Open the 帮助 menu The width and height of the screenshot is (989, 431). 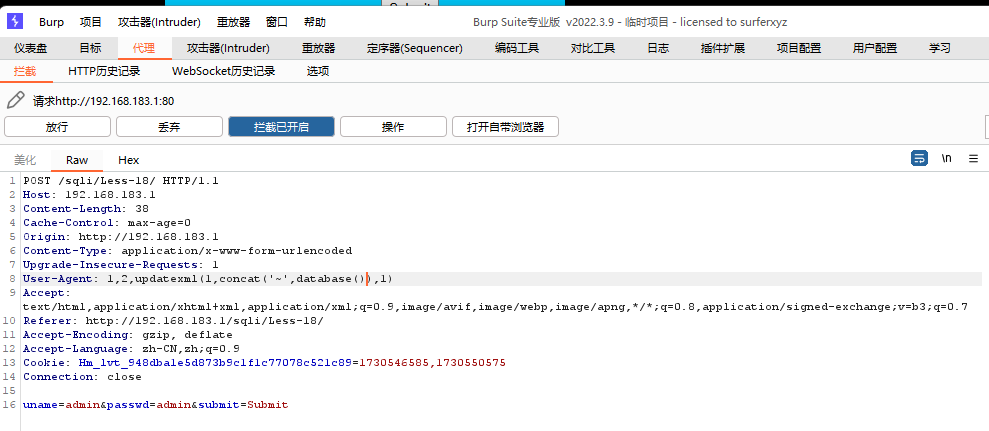coord(315,22)
